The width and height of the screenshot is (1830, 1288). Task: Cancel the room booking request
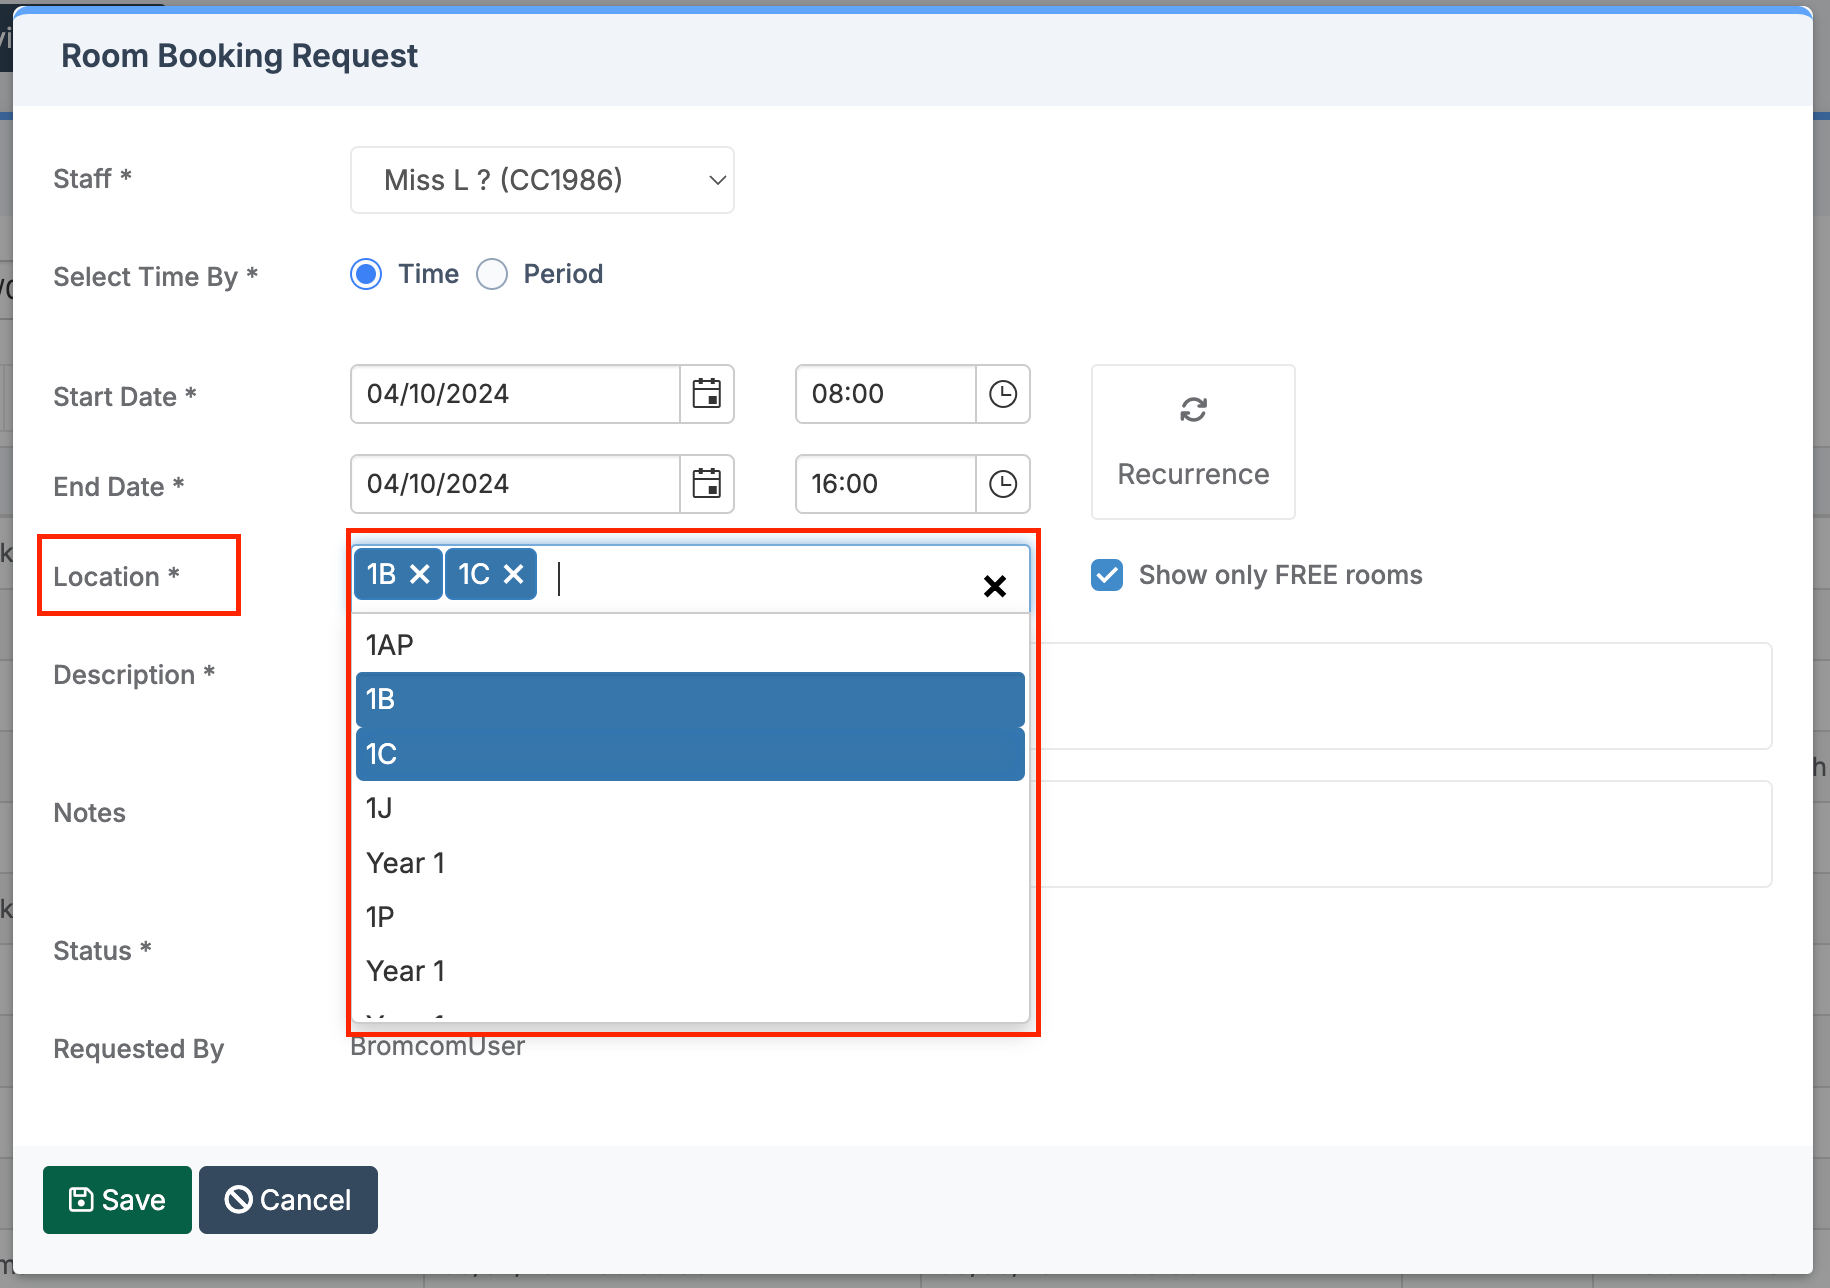tap(288, 1200)
